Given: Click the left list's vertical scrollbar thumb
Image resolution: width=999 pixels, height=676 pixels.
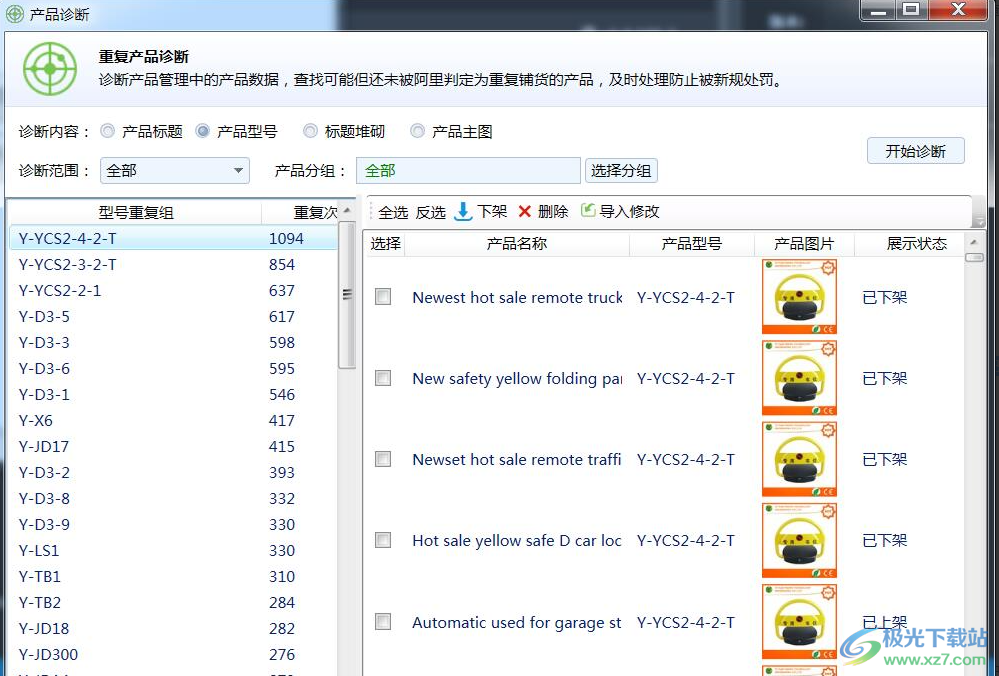Looking at the screenshot, I should coord(347,294).
